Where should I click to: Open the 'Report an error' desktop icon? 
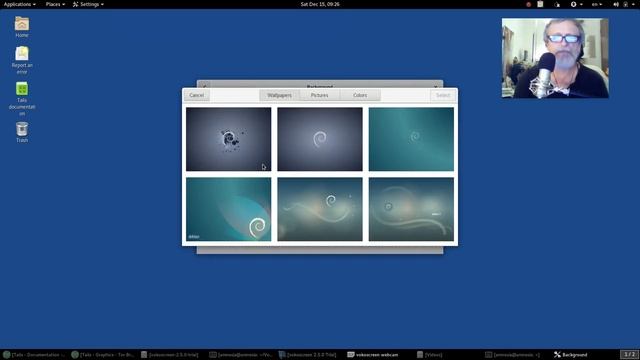click(x=22, y=60)
